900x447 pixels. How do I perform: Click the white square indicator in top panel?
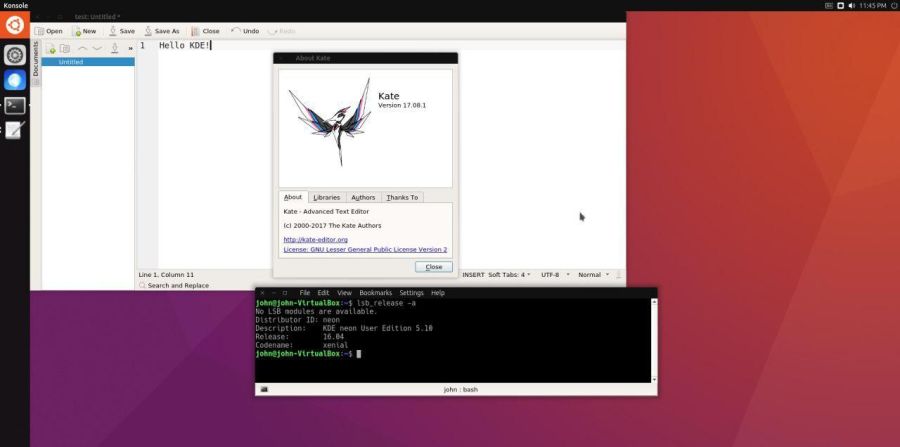pos(840,5)
